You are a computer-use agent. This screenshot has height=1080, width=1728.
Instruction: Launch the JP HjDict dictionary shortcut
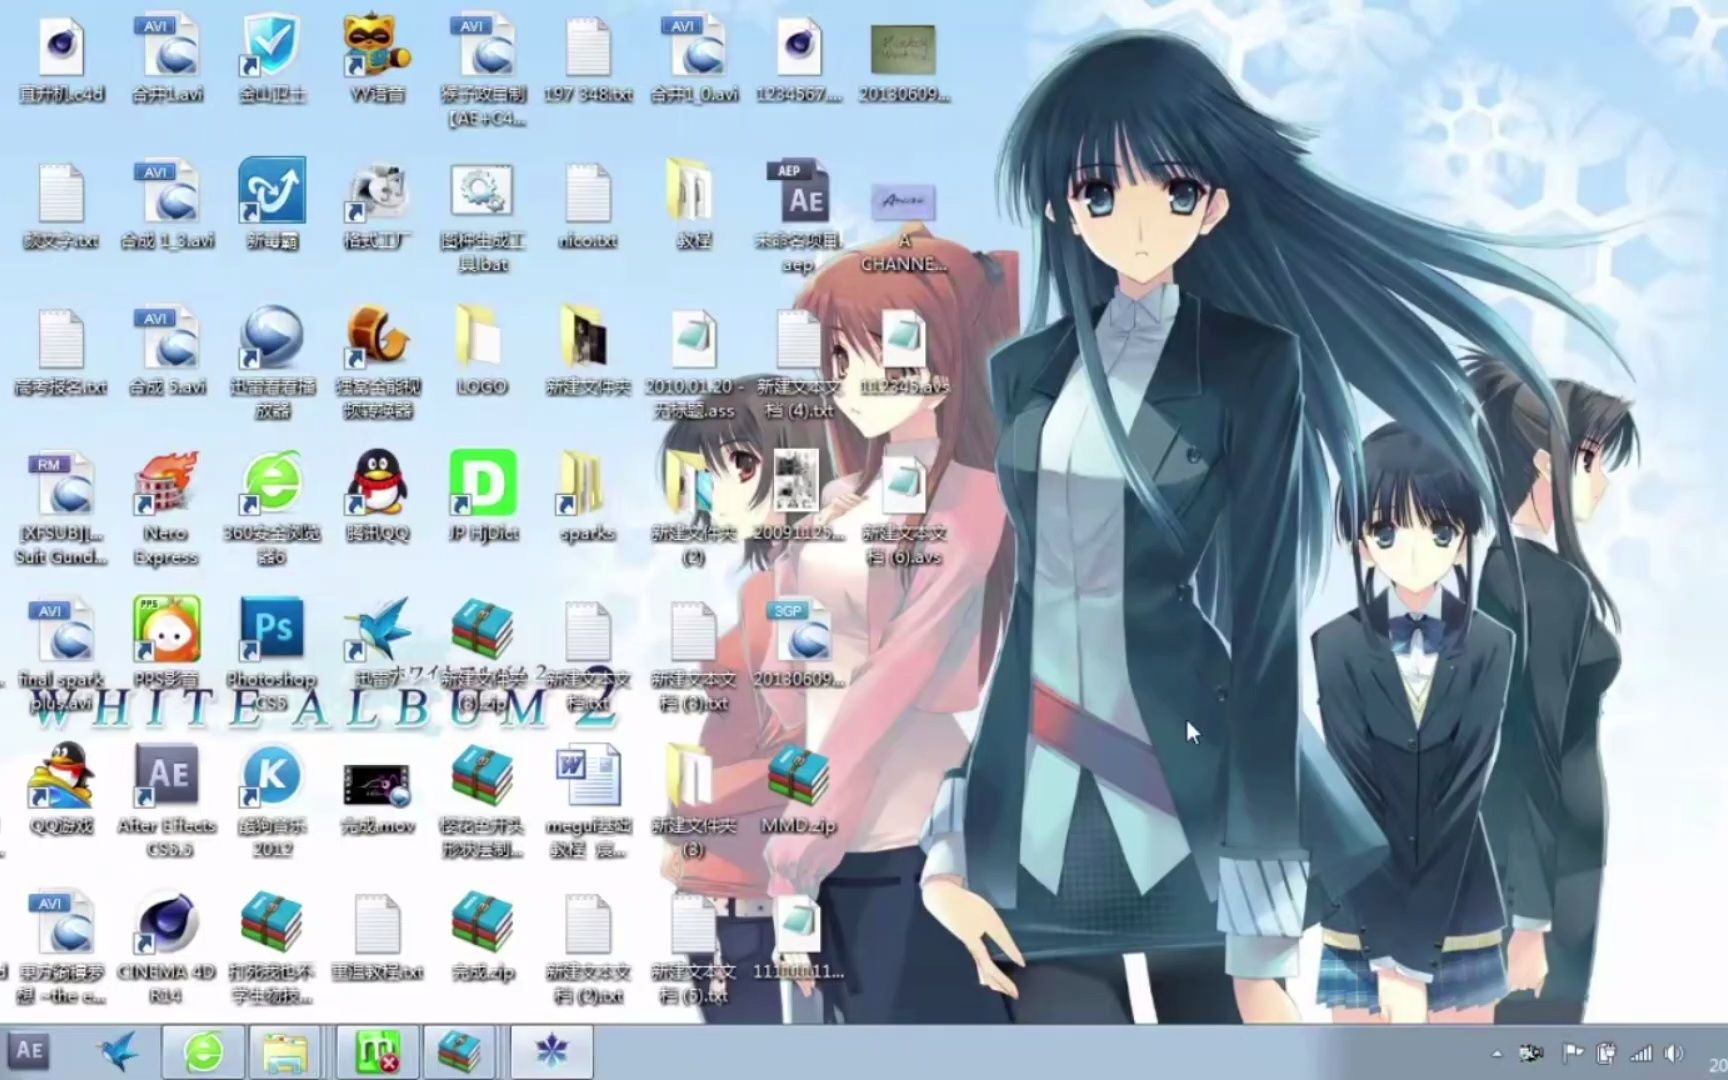[x=482, y=497]
